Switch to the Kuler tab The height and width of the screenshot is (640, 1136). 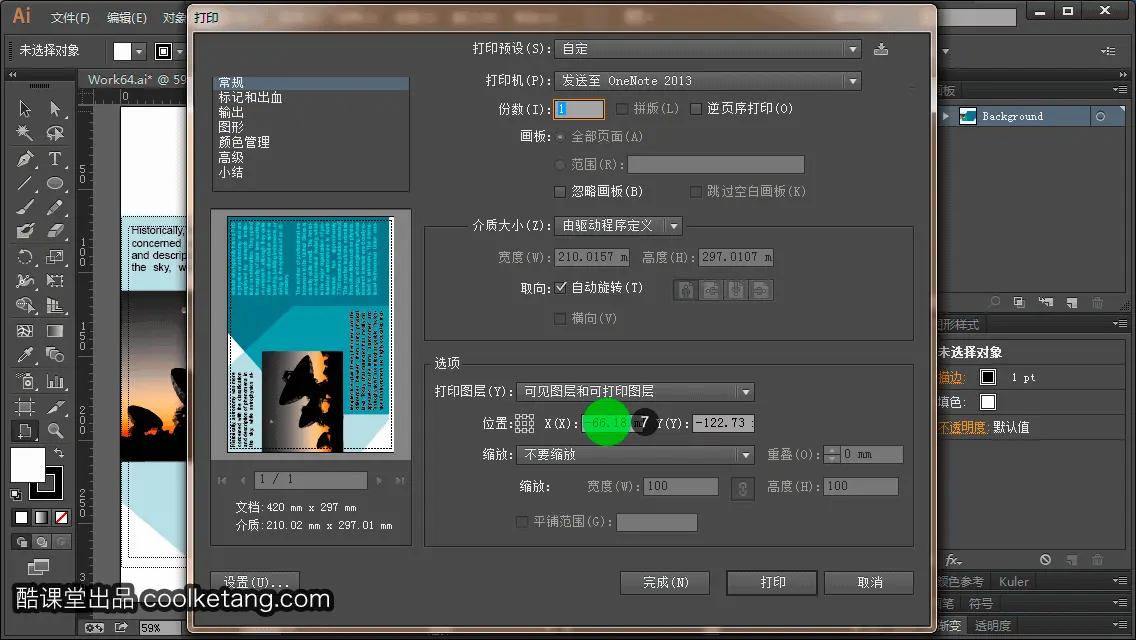tap(1014, 581)
